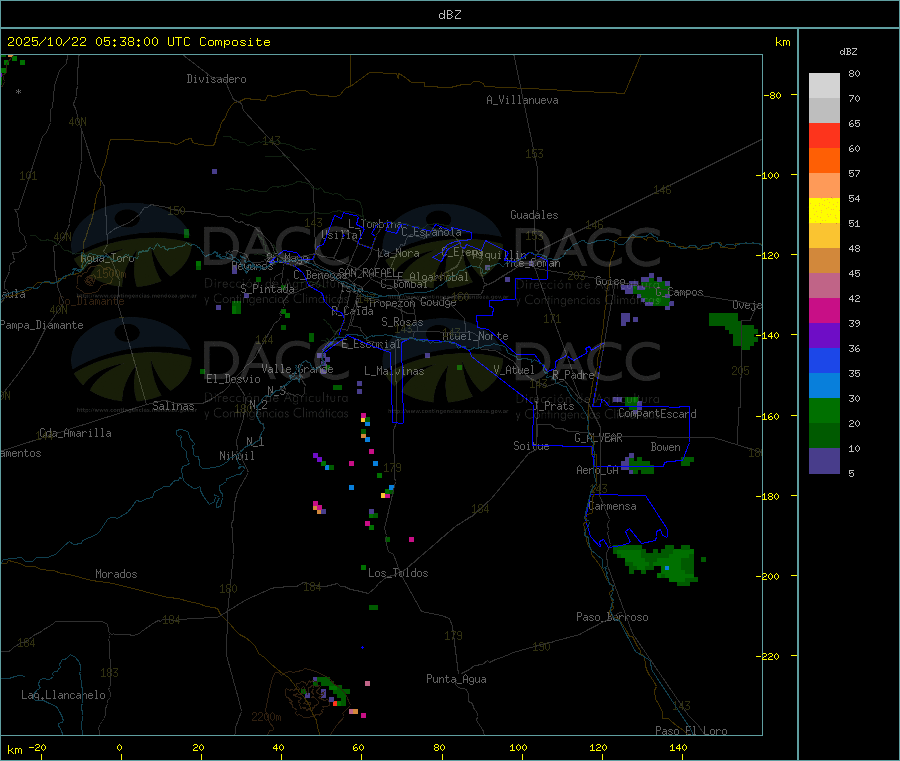Click the yellow 51-54 dBZ legend swatch
Image resolution: width=900 pixels, height=761 pixels.
824,211
